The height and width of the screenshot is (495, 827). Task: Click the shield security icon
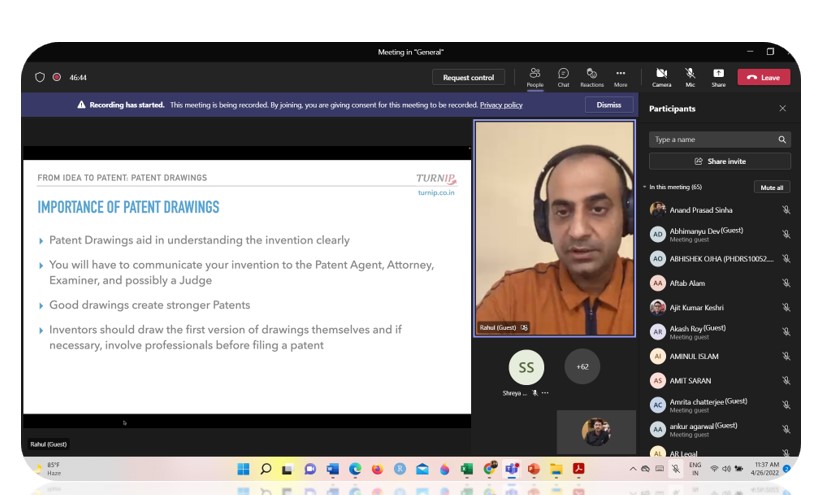[40, 77]
